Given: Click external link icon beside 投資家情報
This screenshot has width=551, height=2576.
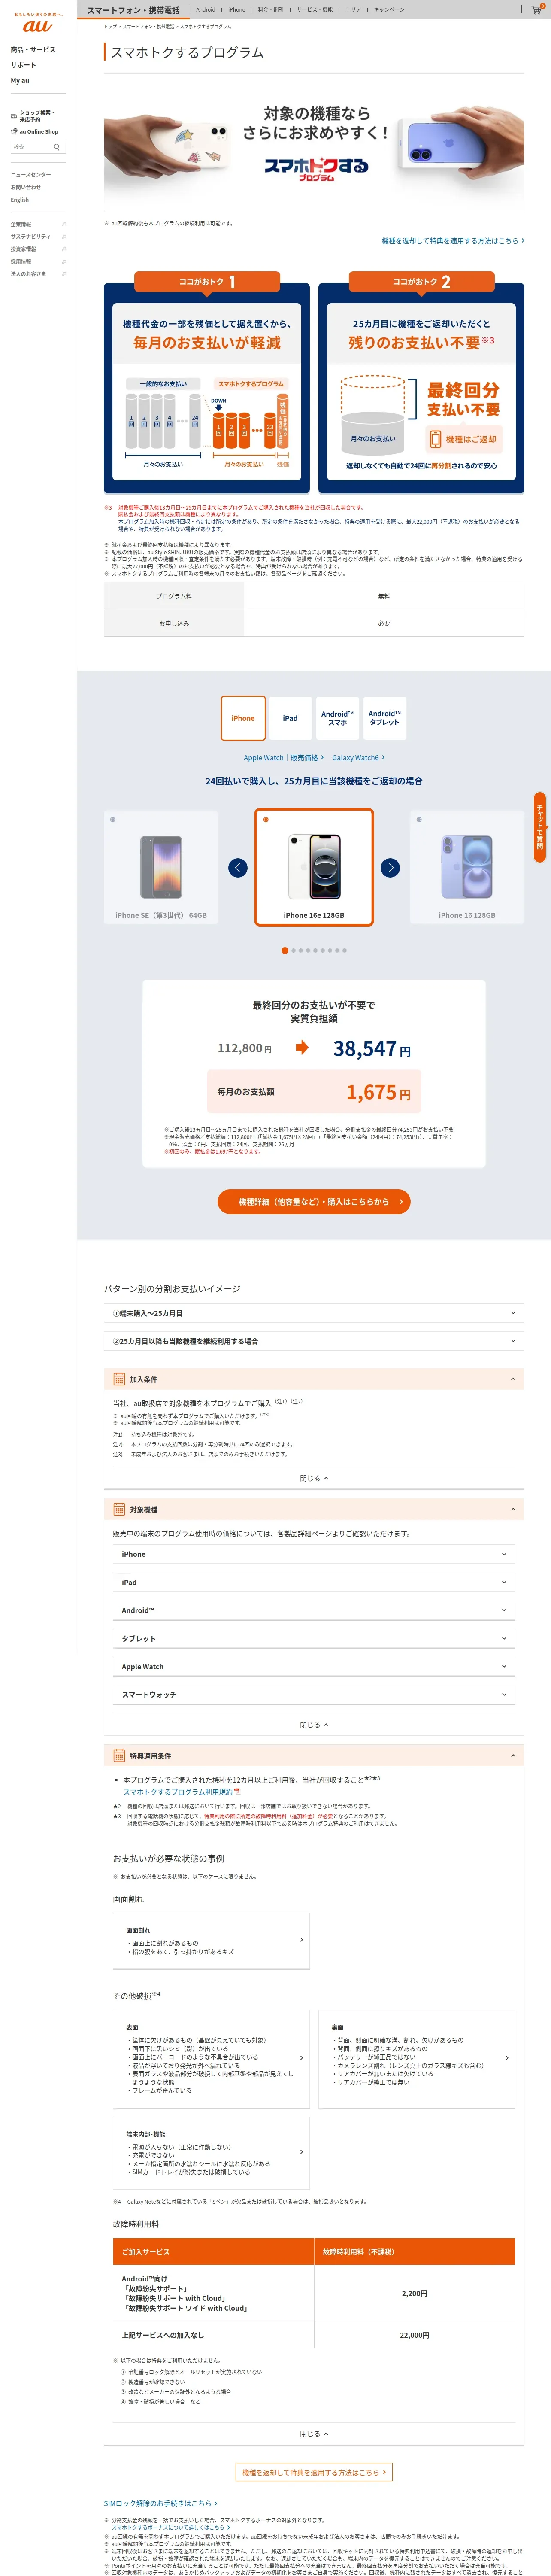Looking at the screenshot, I should pyautogui.click(x=64, y=249).
